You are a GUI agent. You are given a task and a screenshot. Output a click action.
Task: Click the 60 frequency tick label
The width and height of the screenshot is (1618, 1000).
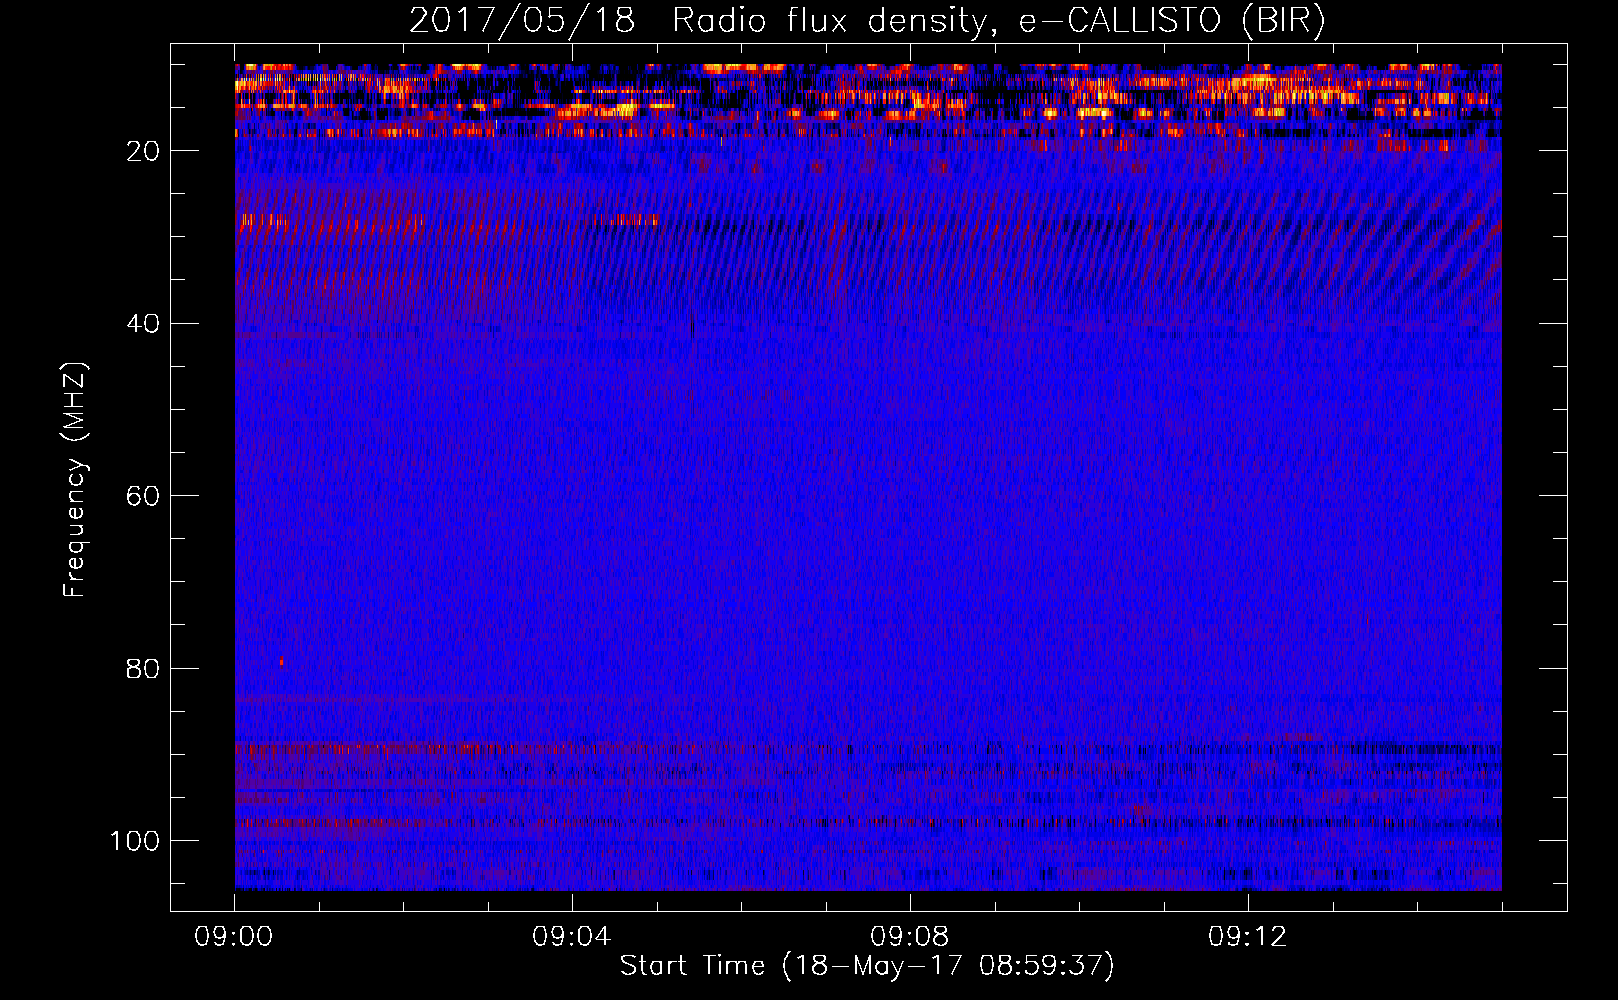[x=144, y=496]
